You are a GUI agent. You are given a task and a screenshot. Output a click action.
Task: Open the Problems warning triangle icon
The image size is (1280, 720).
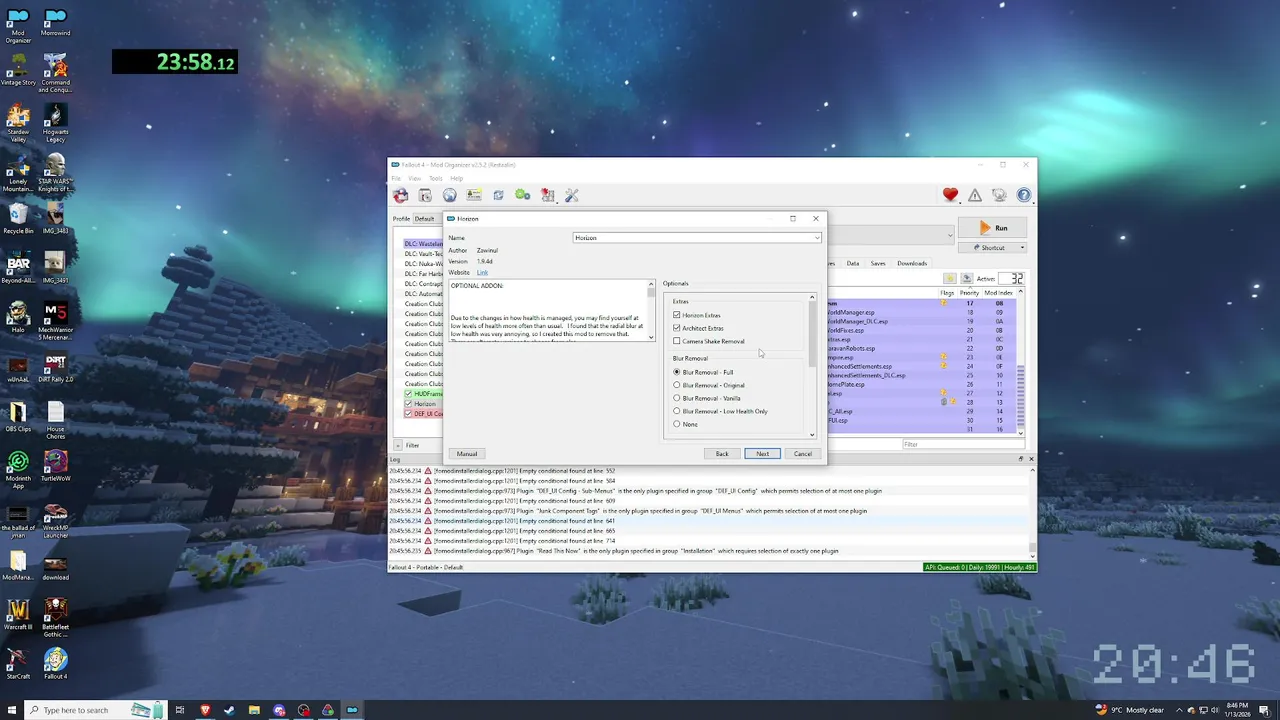pyautogui.click(x=975, y=195)
